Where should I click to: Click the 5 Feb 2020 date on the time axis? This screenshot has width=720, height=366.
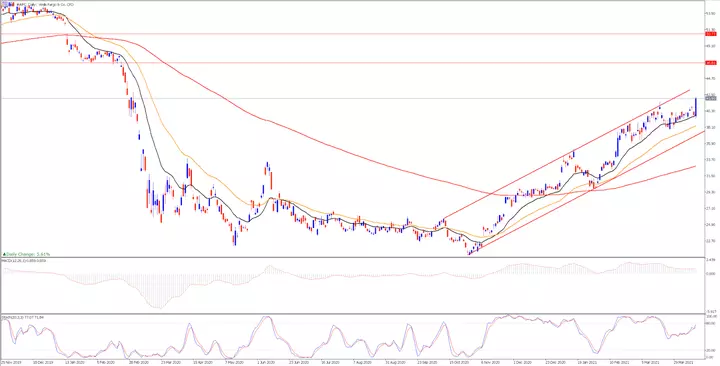(107, 362)
